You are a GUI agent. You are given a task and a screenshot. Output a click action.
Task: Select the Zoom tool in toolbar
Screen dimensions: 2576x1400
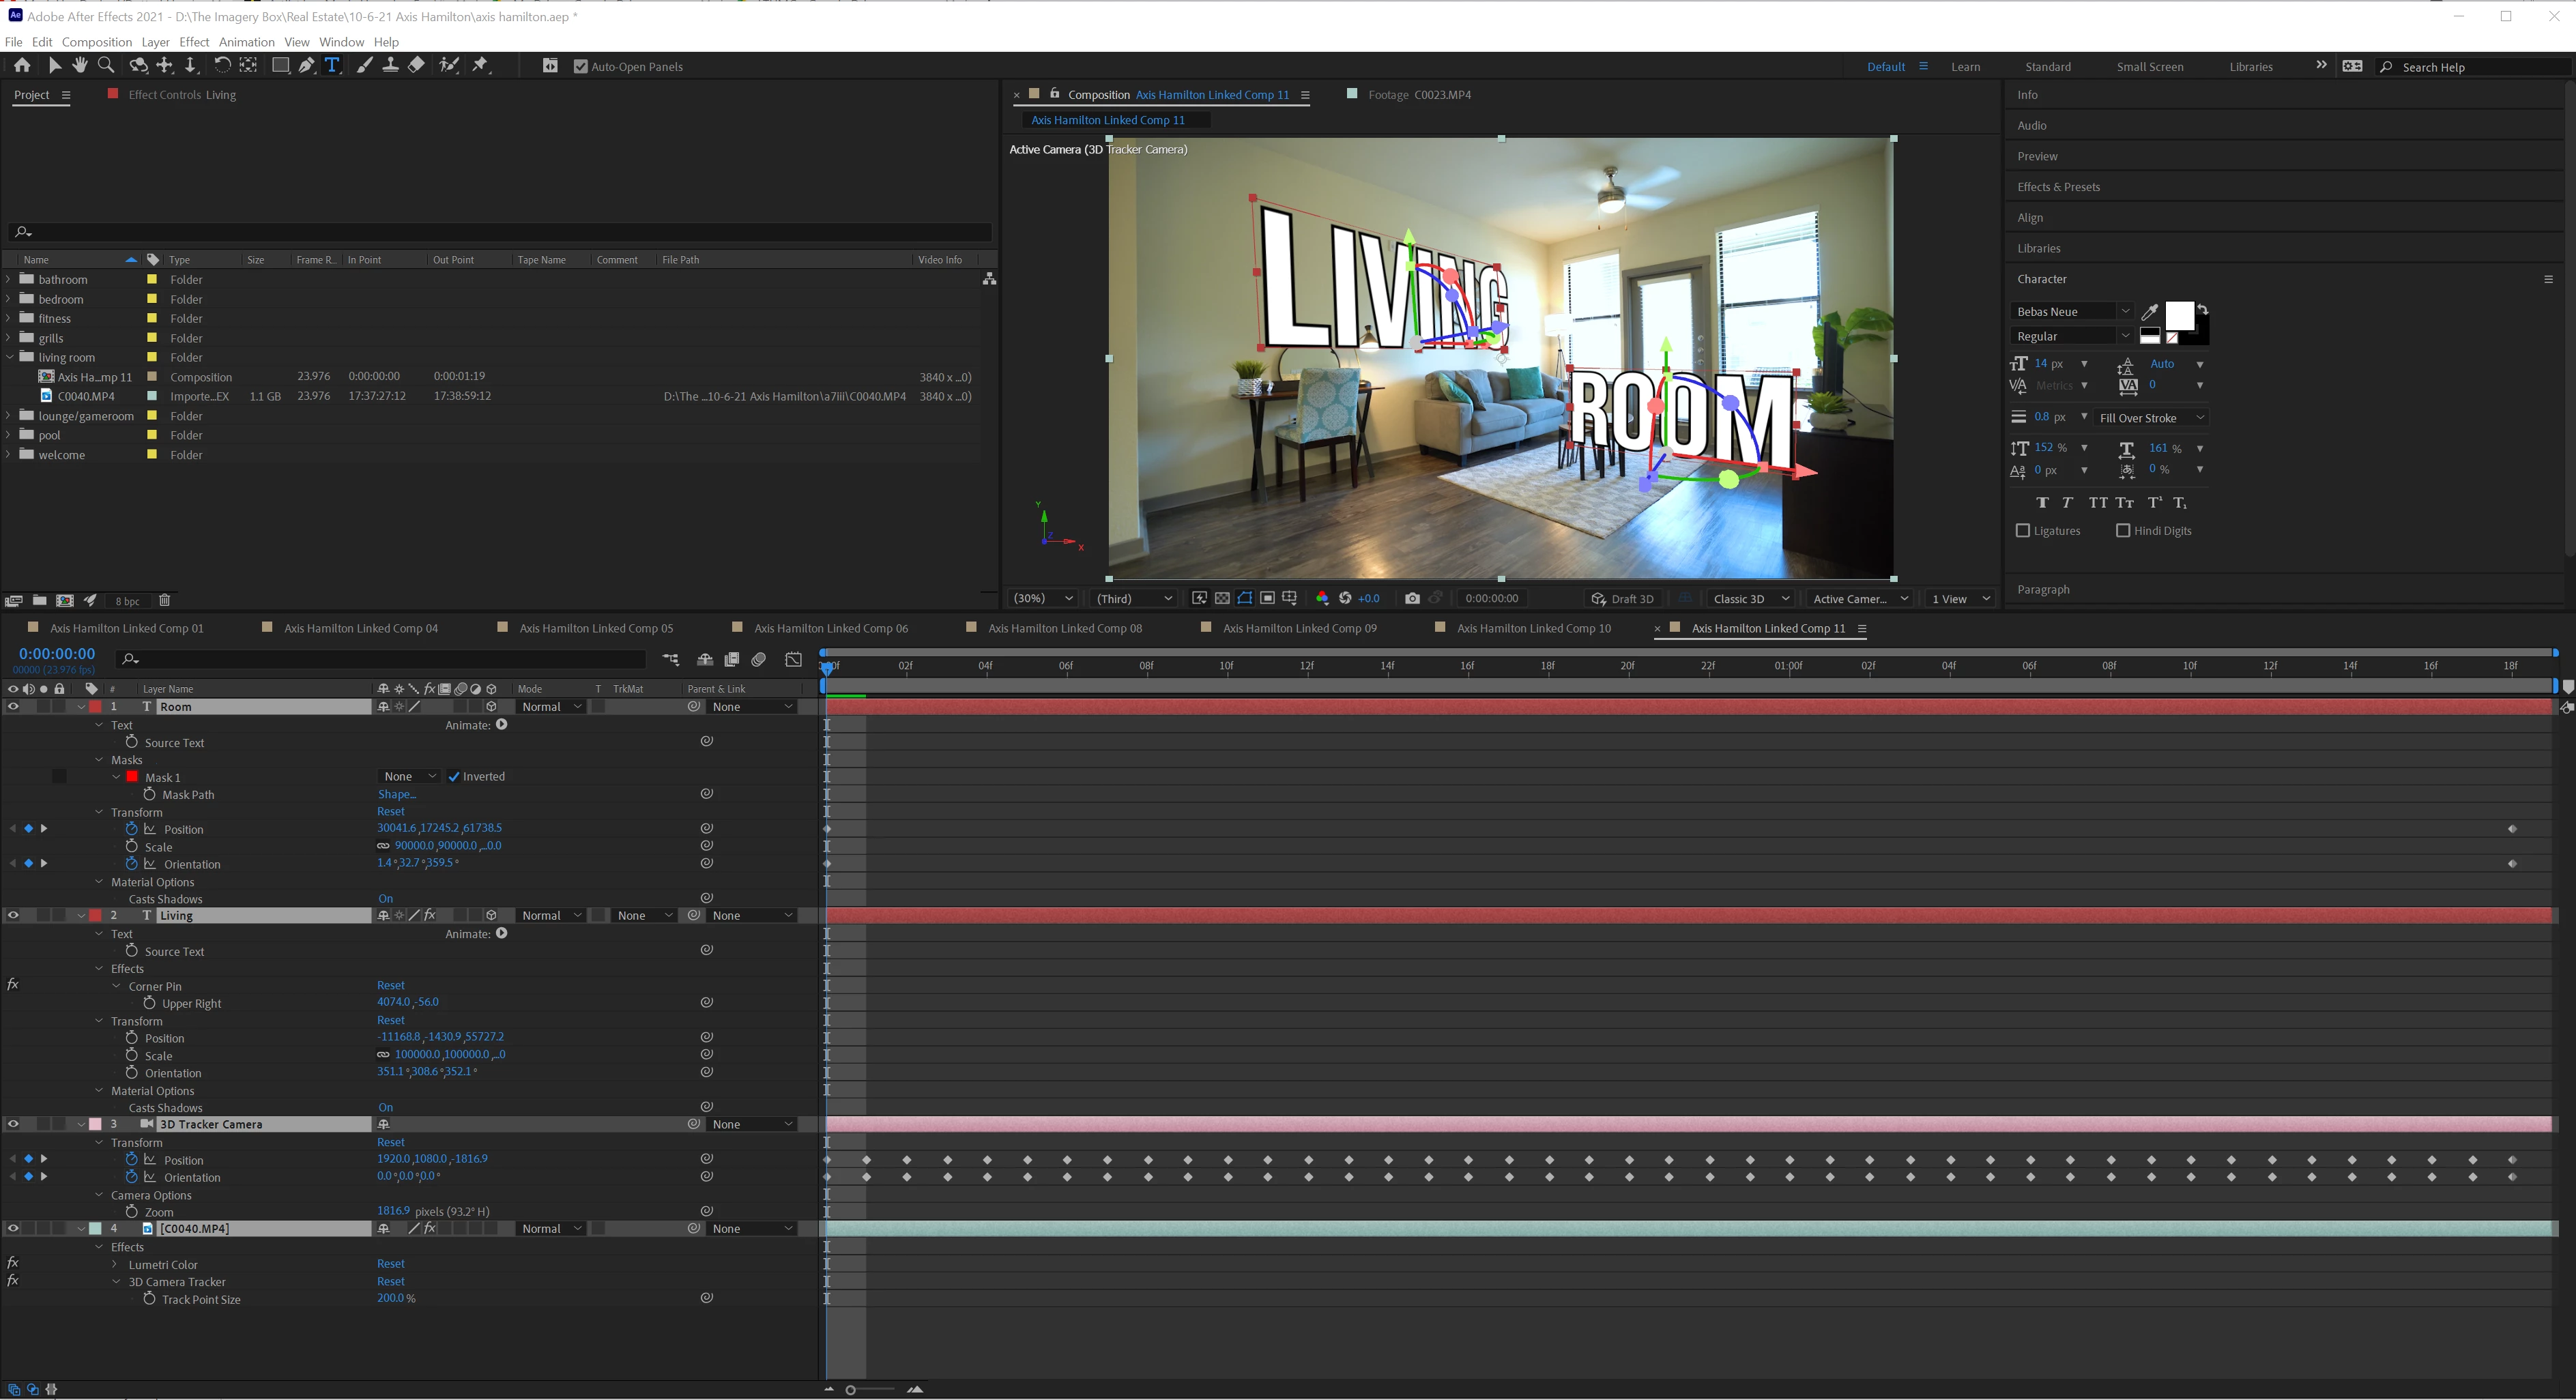(106, 66)
